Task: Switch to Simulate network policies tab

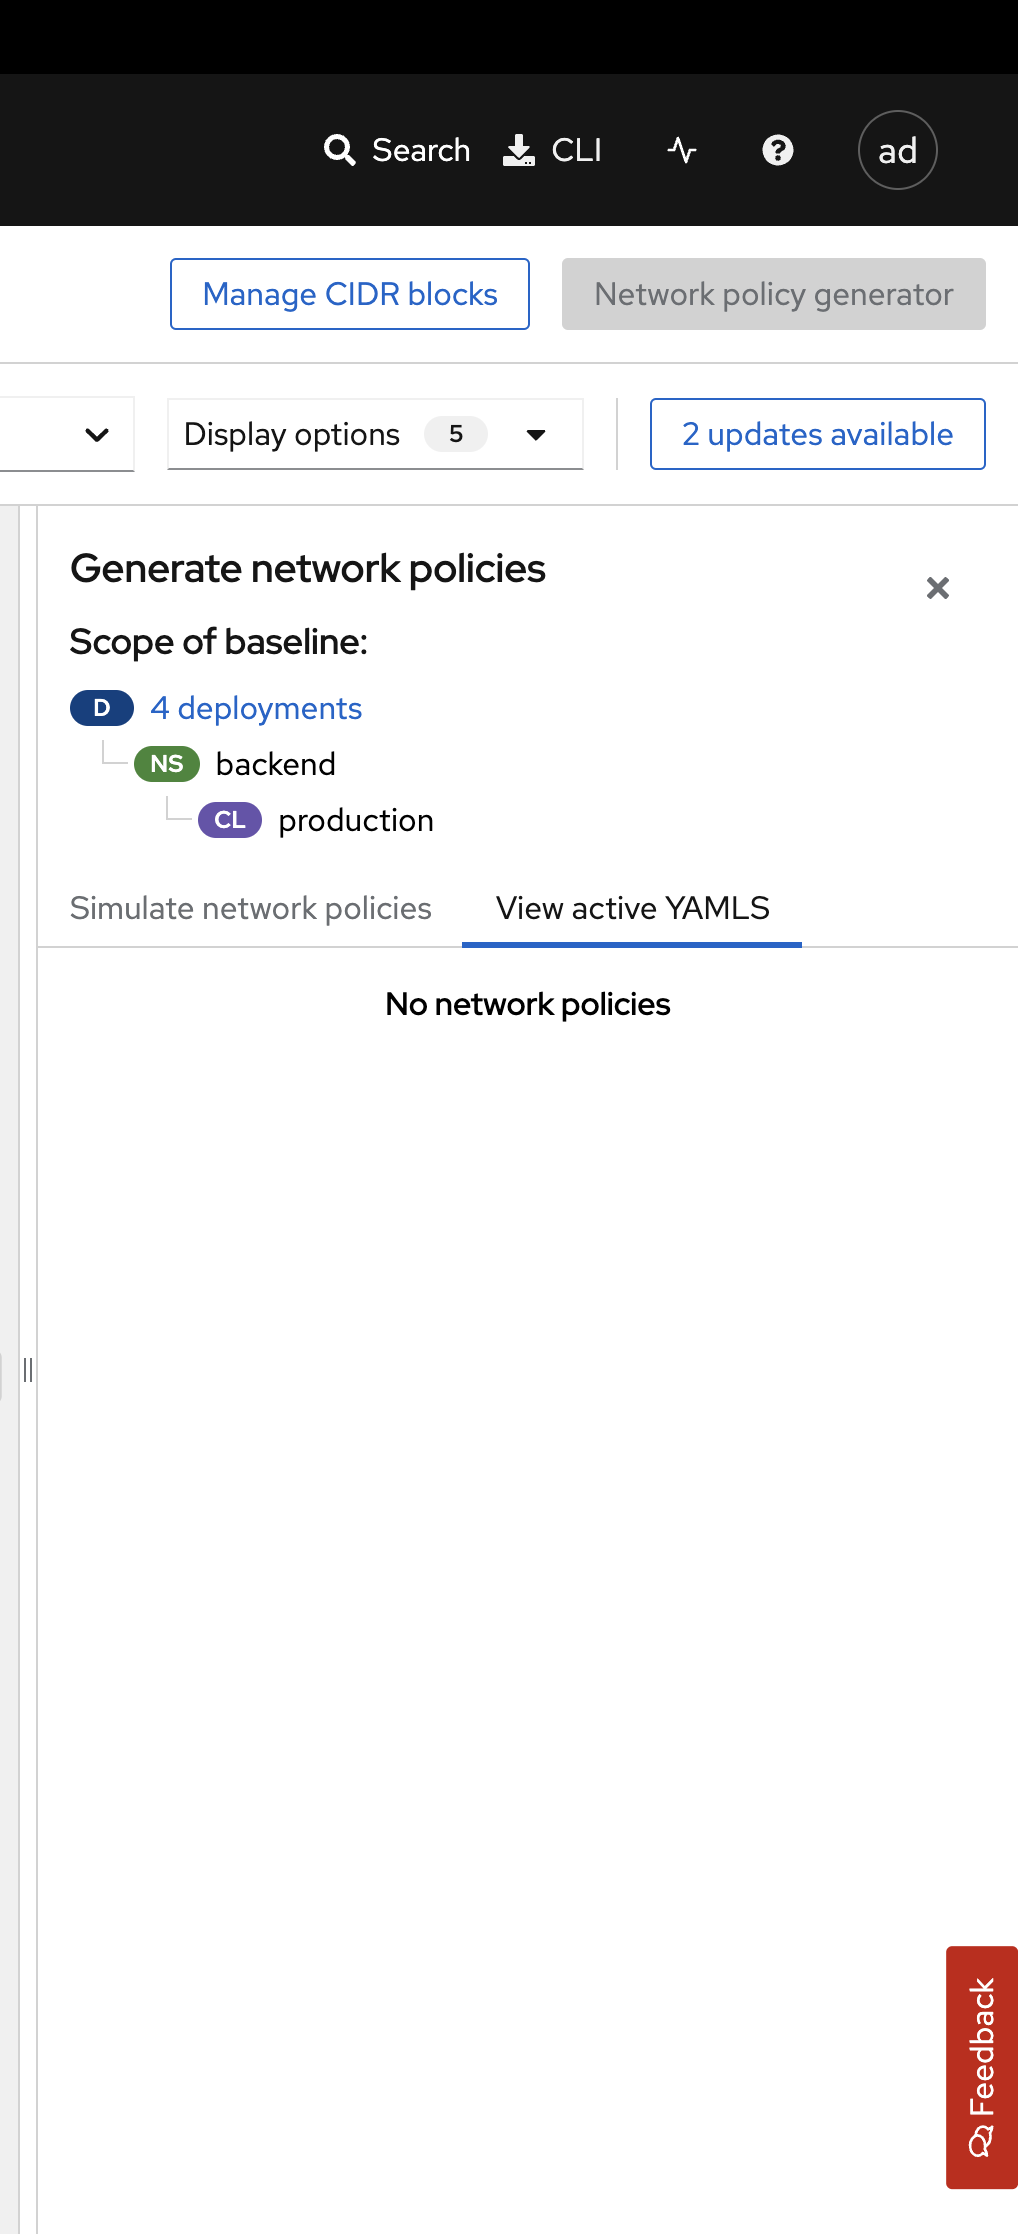Action: tap(251, 908)
